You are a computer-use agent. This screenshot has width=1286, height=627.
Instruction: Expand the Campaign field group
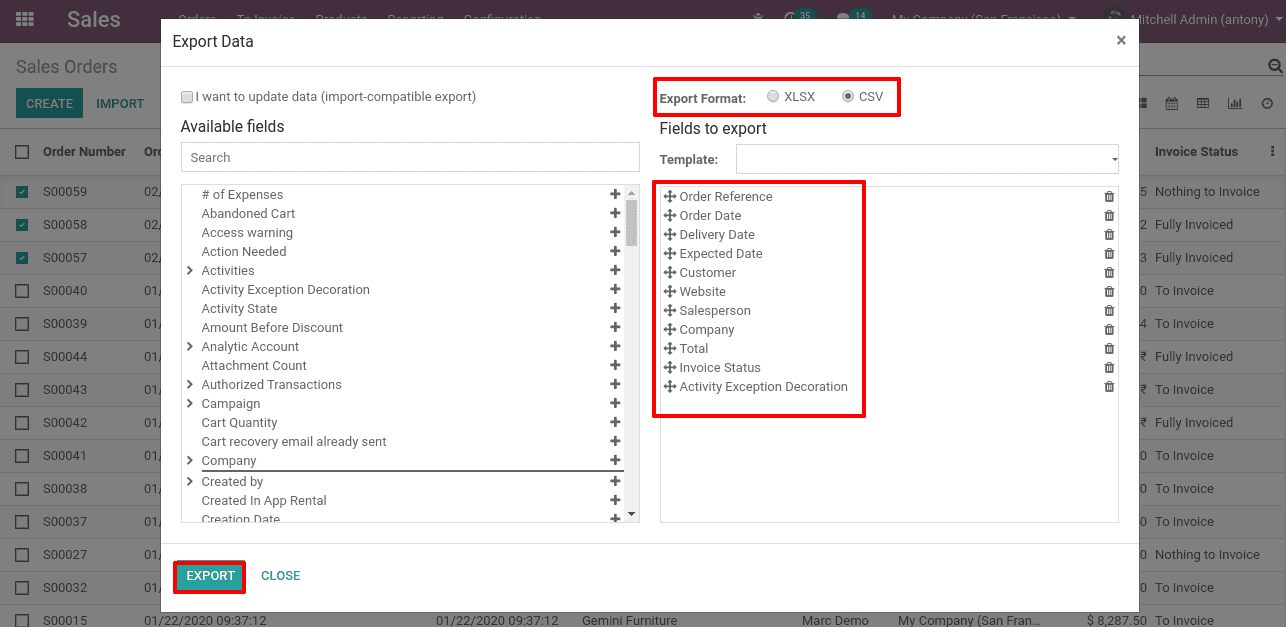[x=190, y=404]
